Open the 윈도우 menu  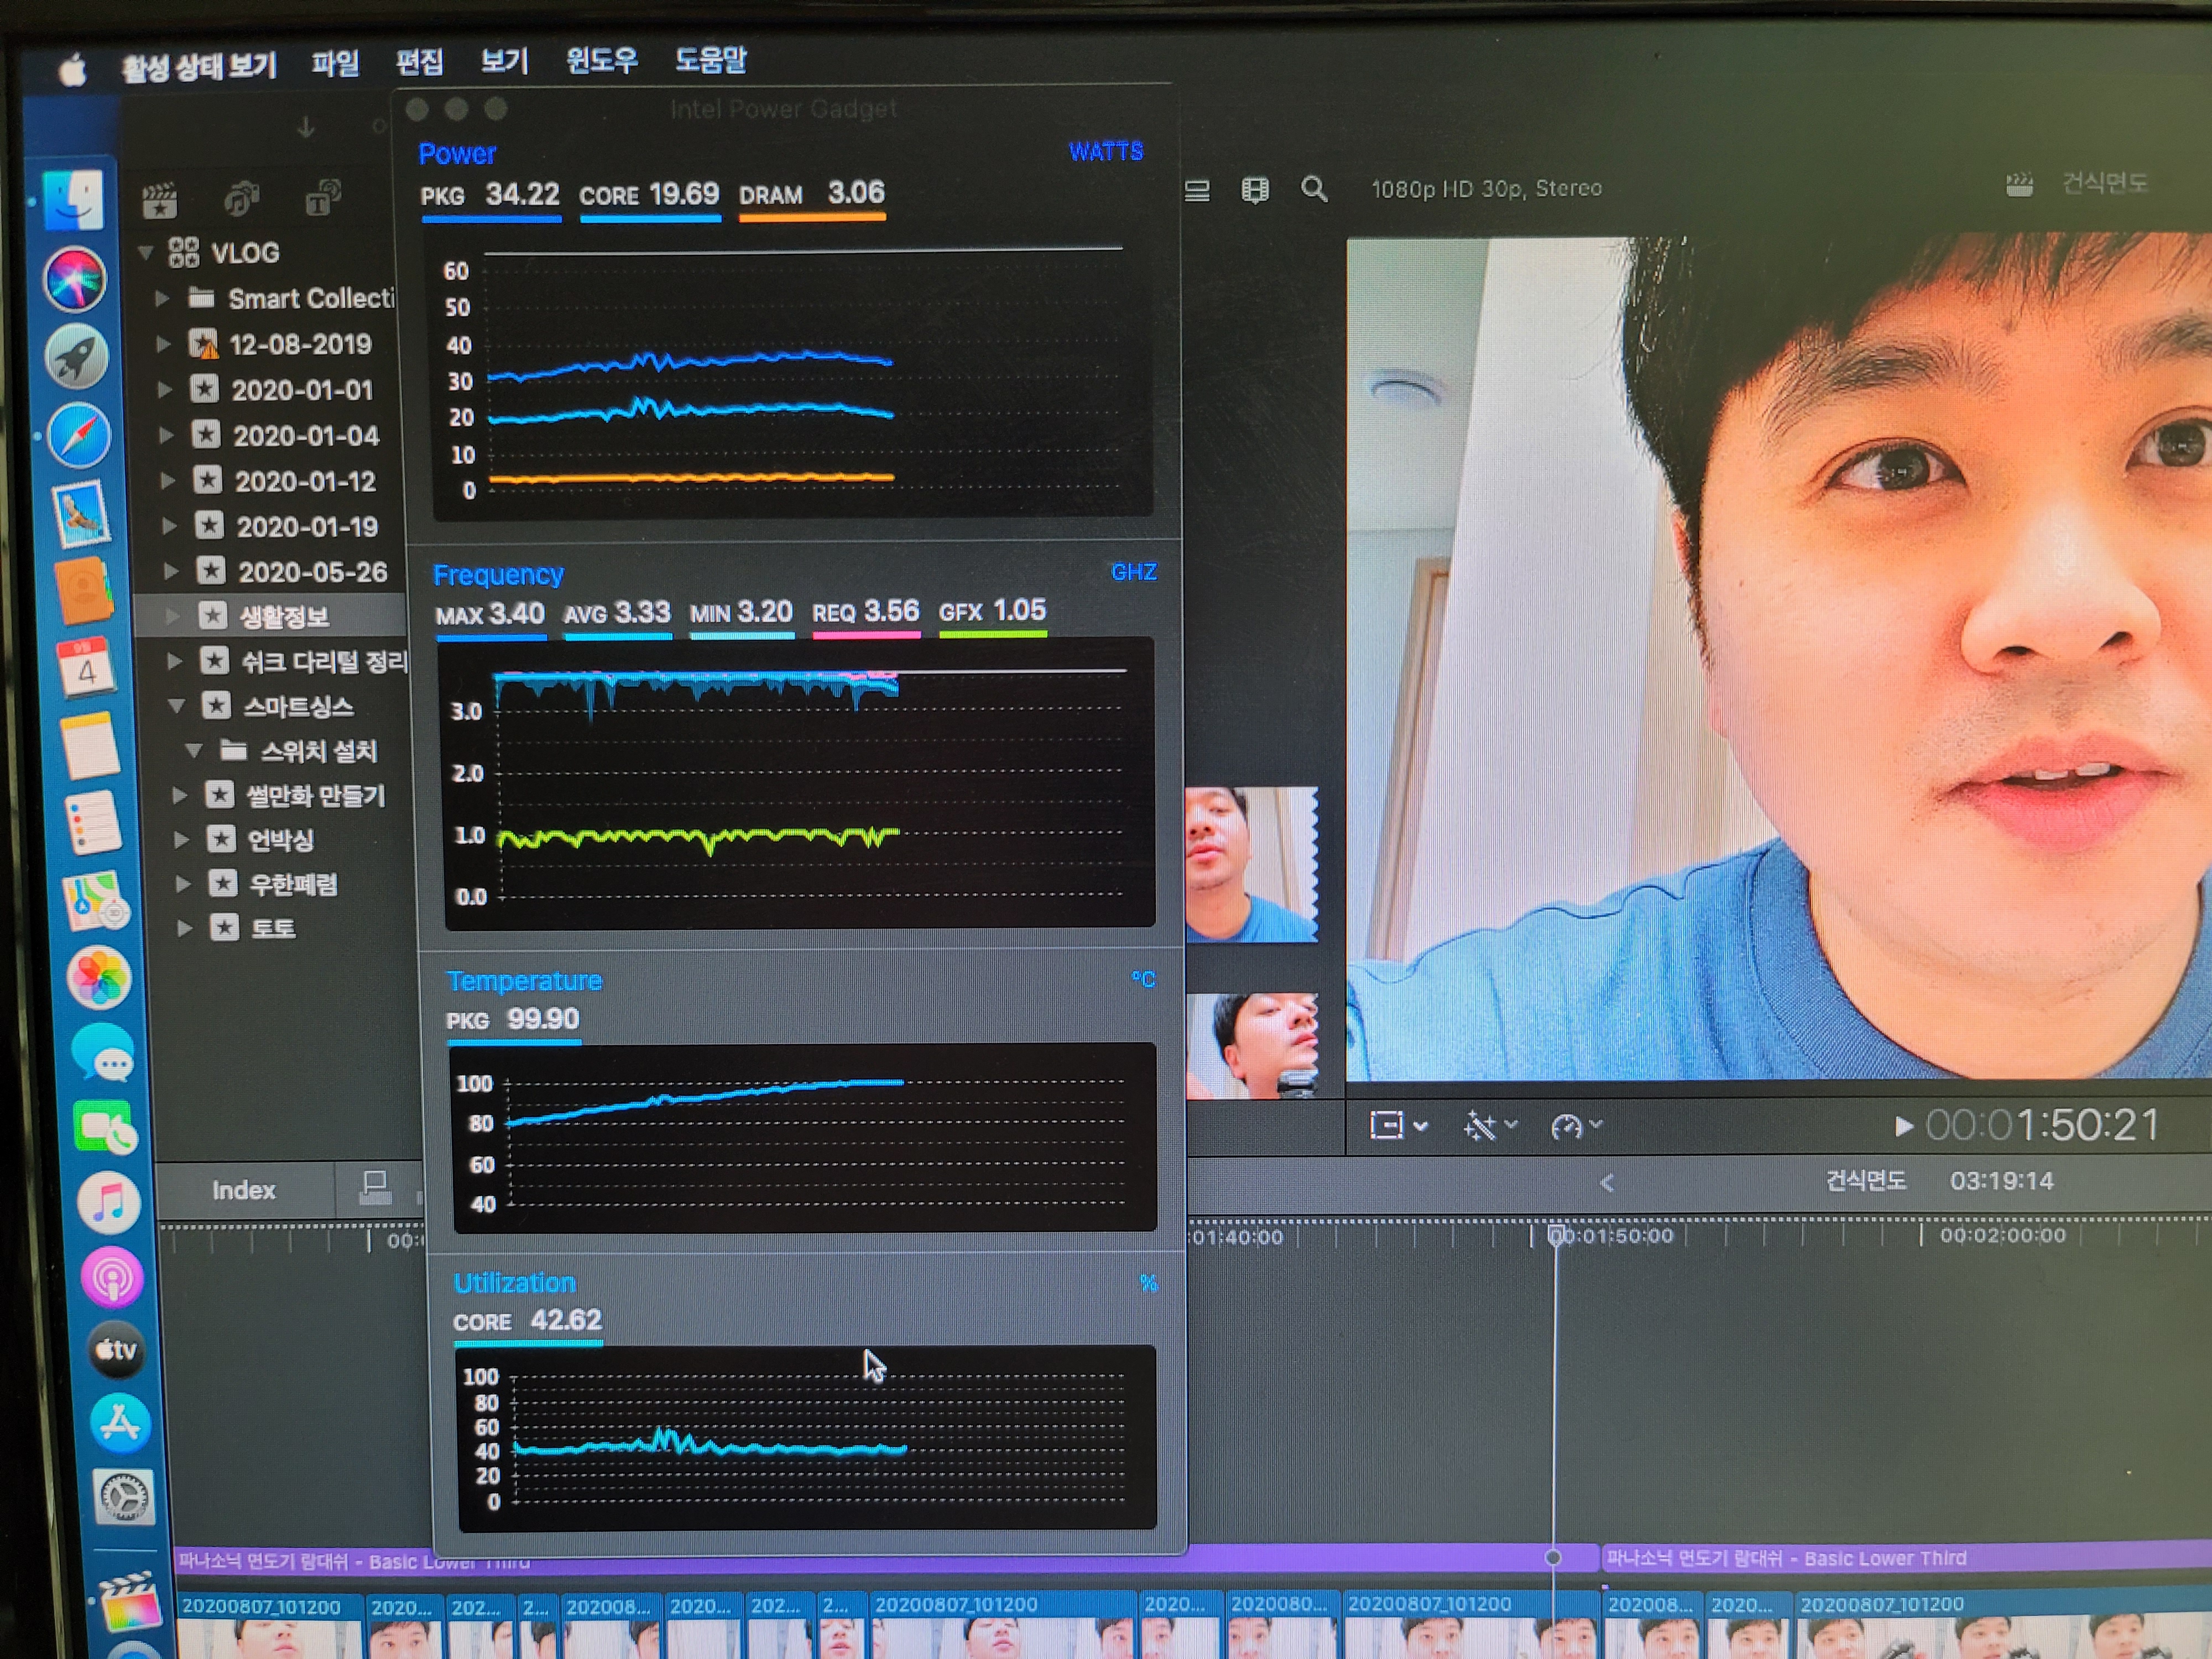point(601,61)
